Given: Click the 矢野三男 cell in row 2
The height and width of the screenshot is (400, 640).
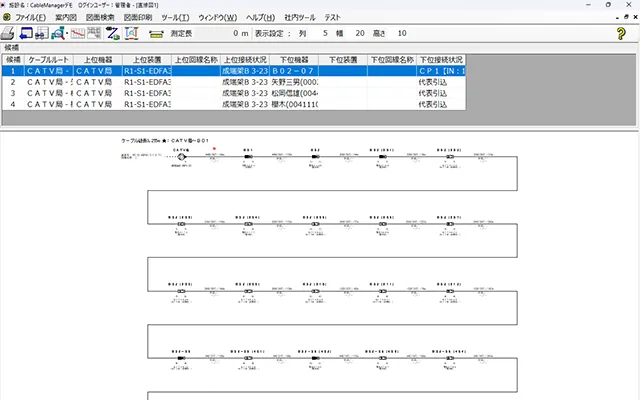Looking at the screenshot, I should click(293, 82).
